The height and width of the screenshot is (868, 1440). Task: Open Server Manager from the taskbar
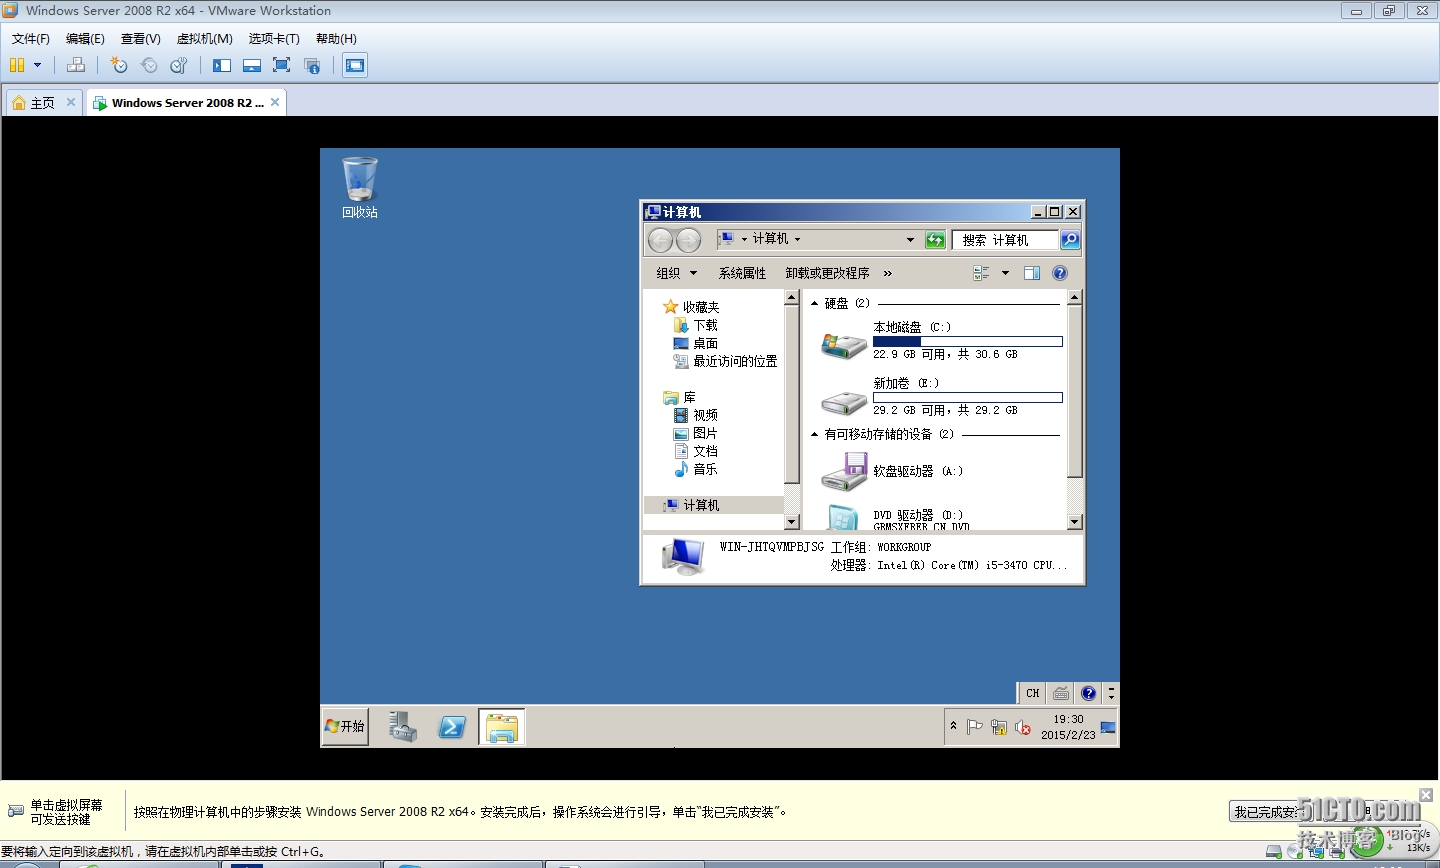coord(403,726)
